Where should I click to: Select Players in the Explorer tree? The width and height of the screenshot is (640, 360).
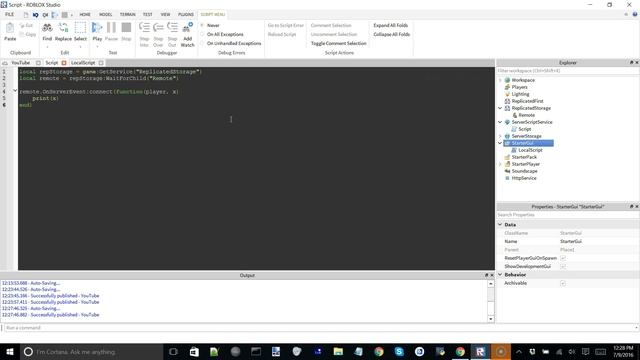(519, 87)
